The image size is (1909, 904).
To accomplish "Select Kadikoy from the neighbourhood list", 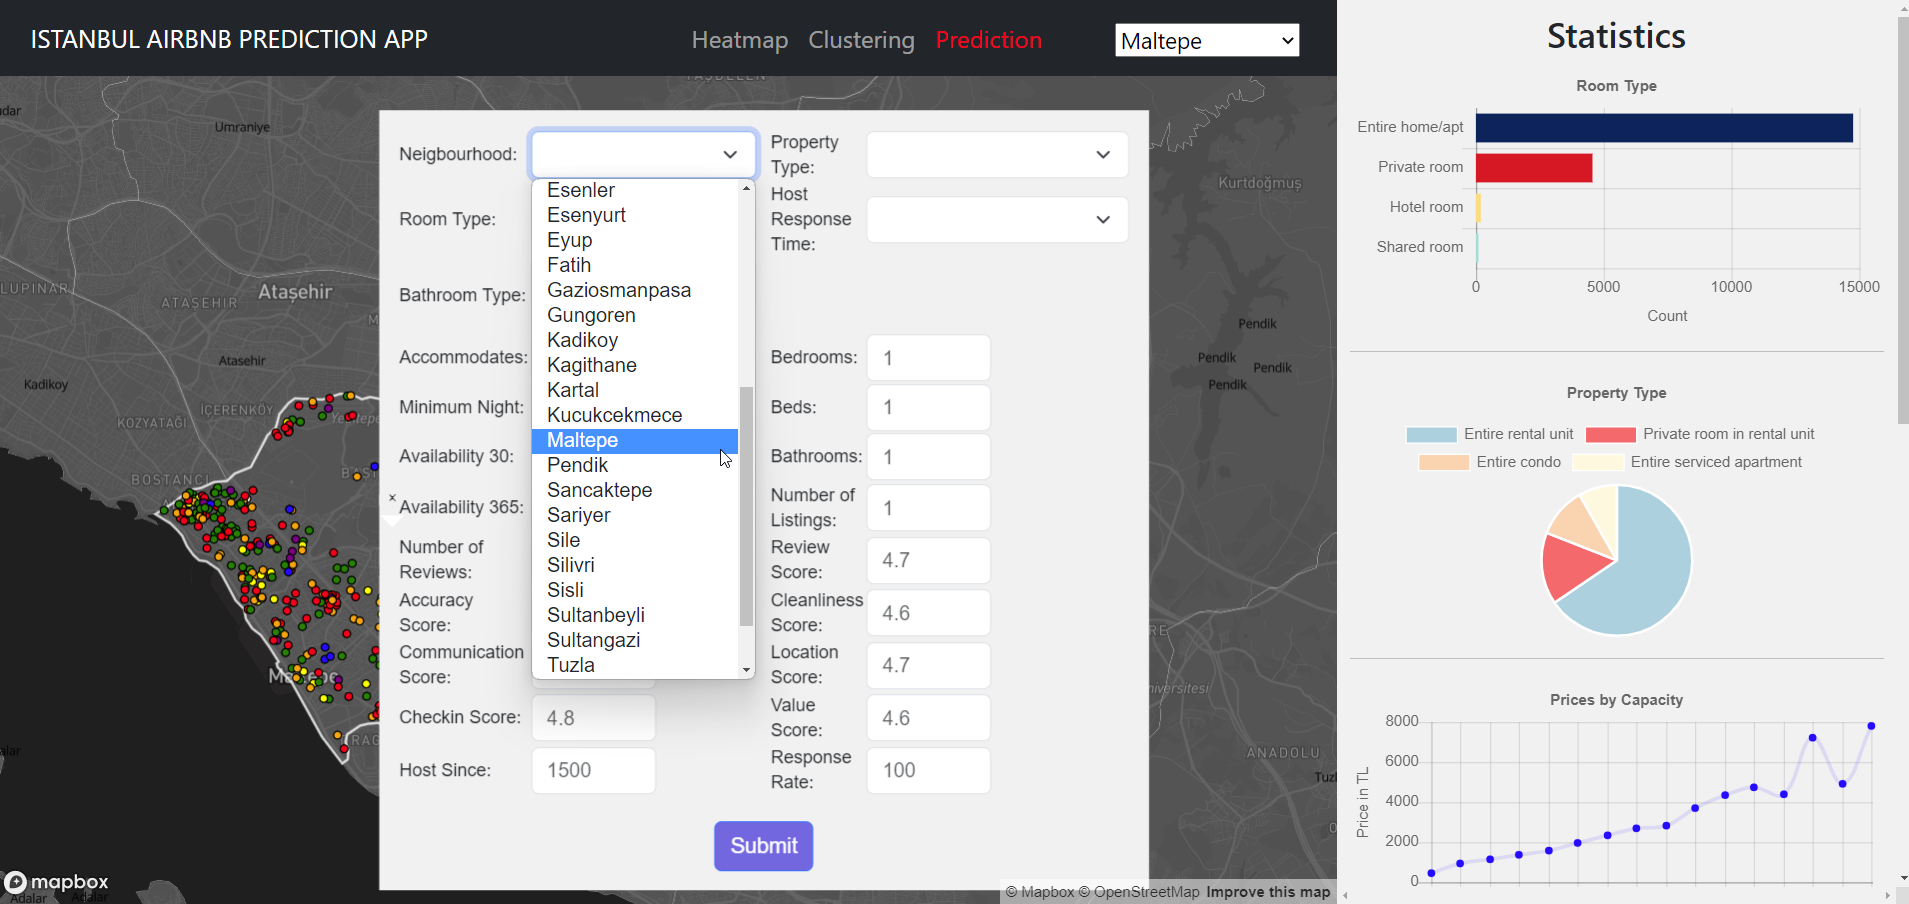I will coord(583,340).
